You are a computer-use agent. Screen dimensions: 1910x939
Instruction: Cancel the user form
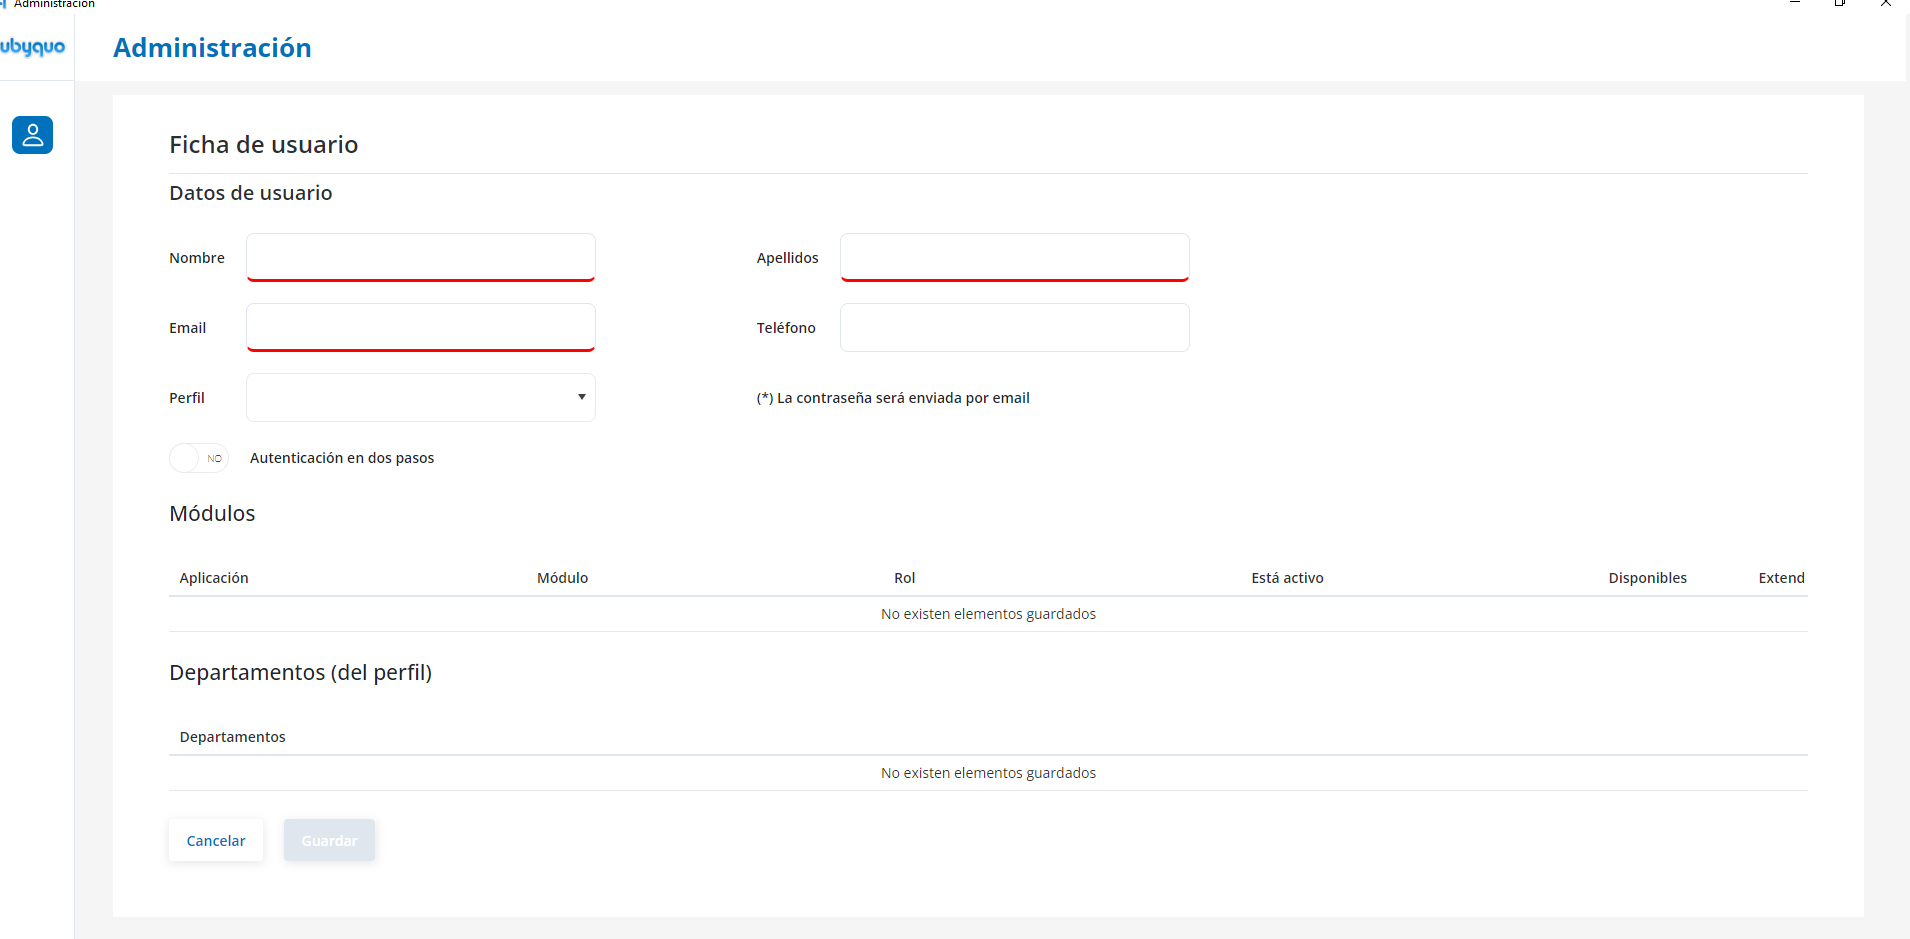[x=216, y=840]
